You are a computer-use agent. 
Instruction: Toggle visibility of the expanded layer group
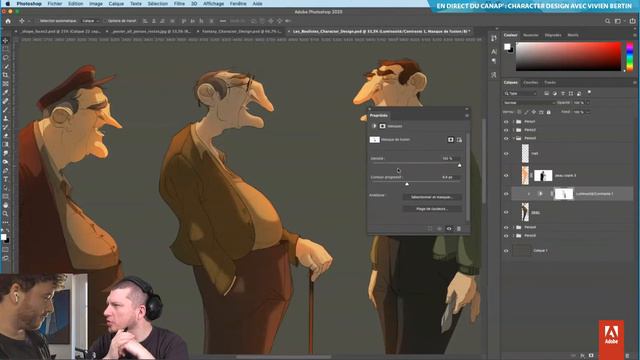506,138
